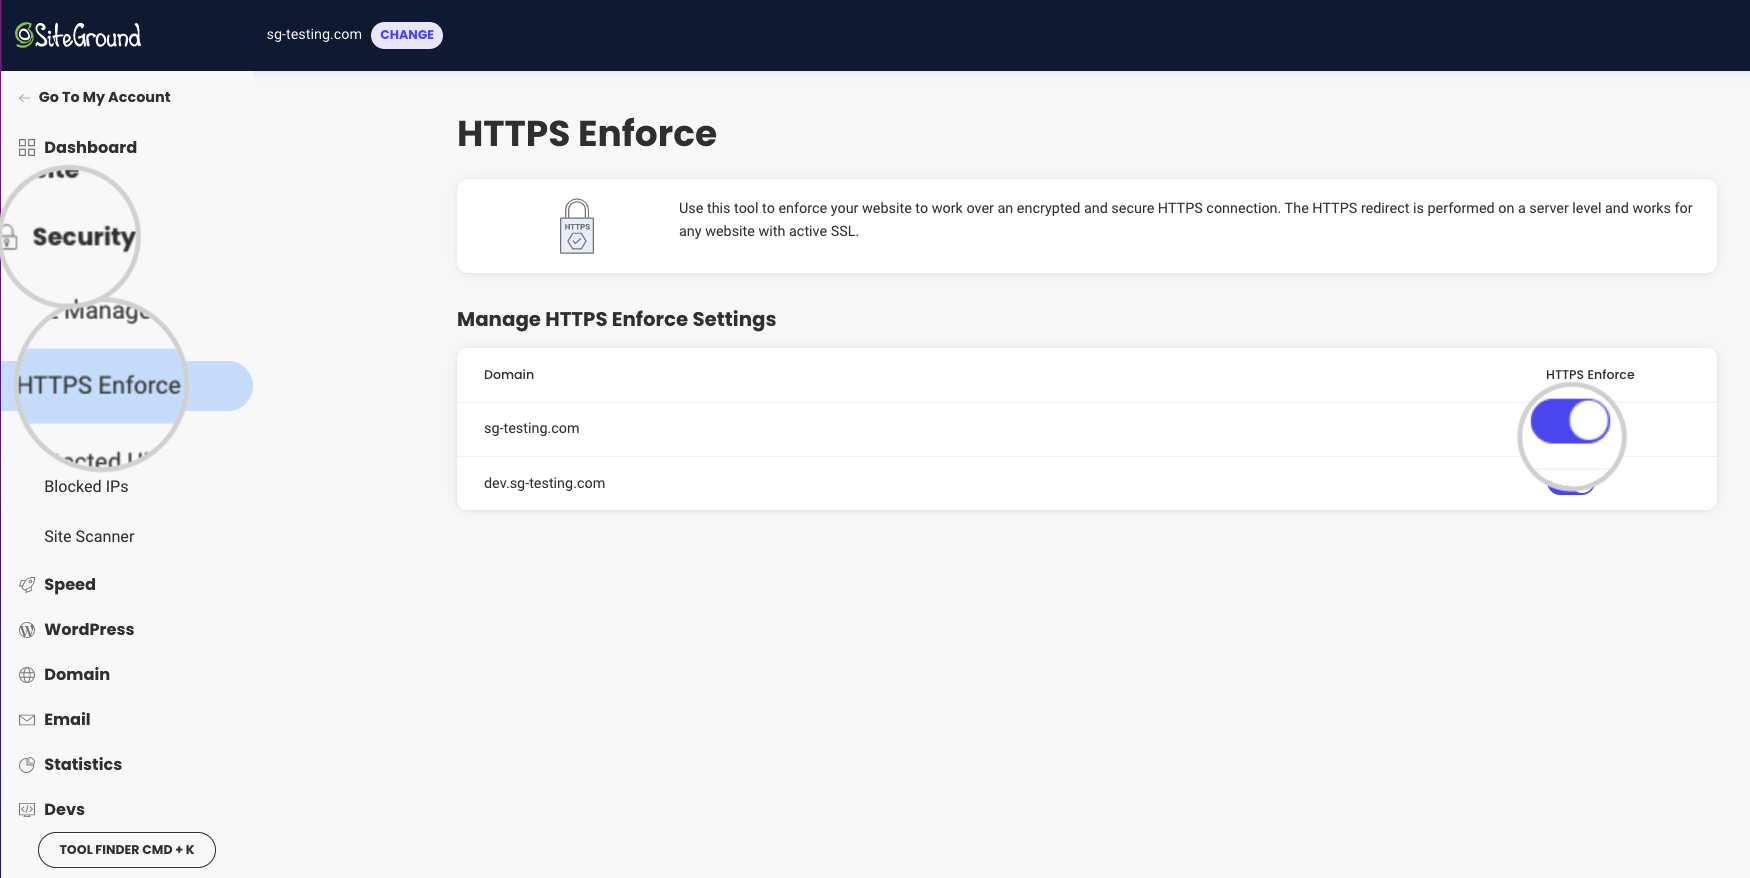Screen dimensions: 1750x878
Task: Open Site Scanner page
Action: coord(89,537)
